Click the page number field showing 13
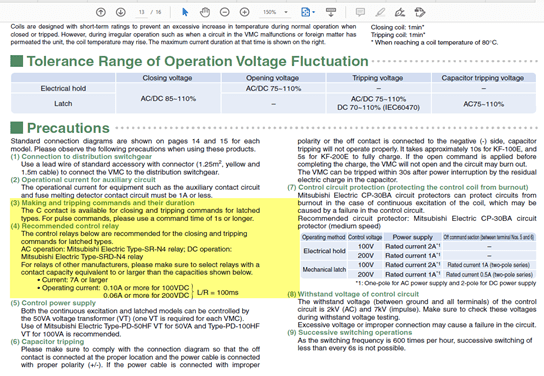The image size is (544, 376). (141, 12)
